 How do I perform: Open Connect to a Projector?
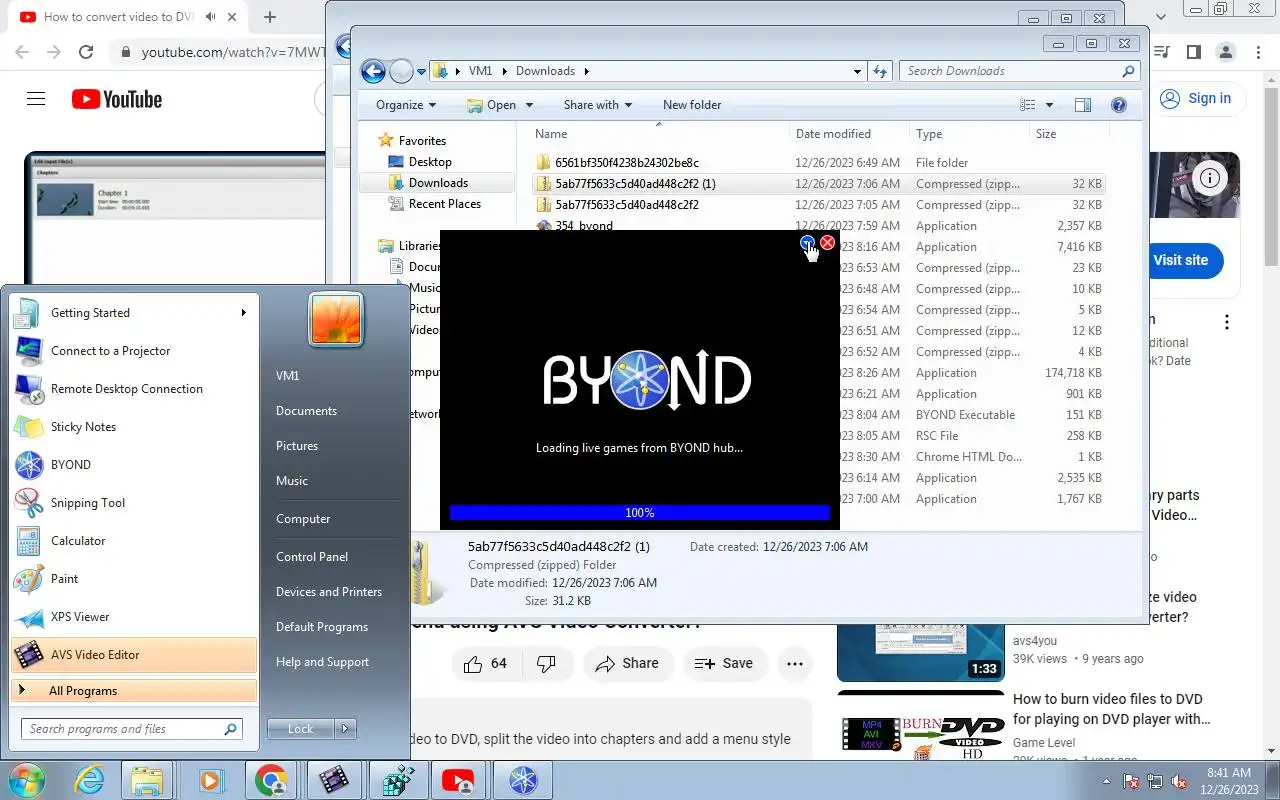coord(134,351)
